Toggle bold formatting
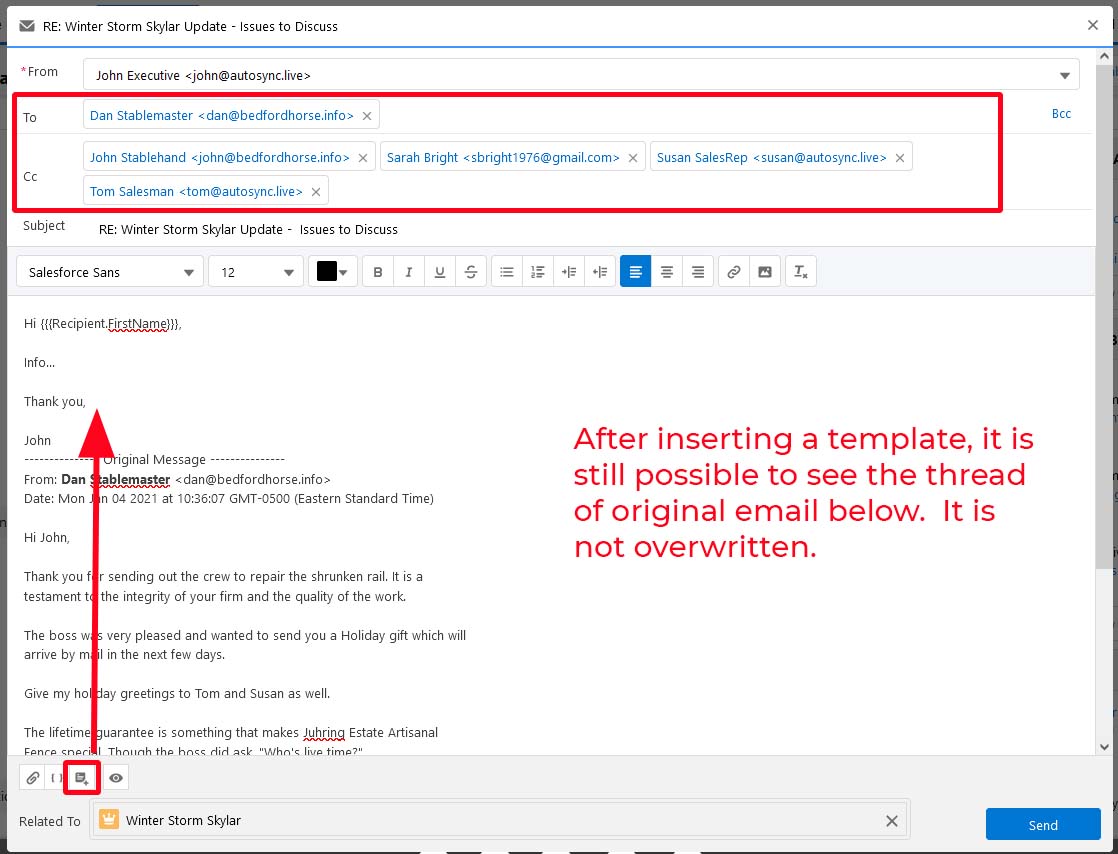The width and height of the screenshot is (1118, 854). [x=378, y=272]
